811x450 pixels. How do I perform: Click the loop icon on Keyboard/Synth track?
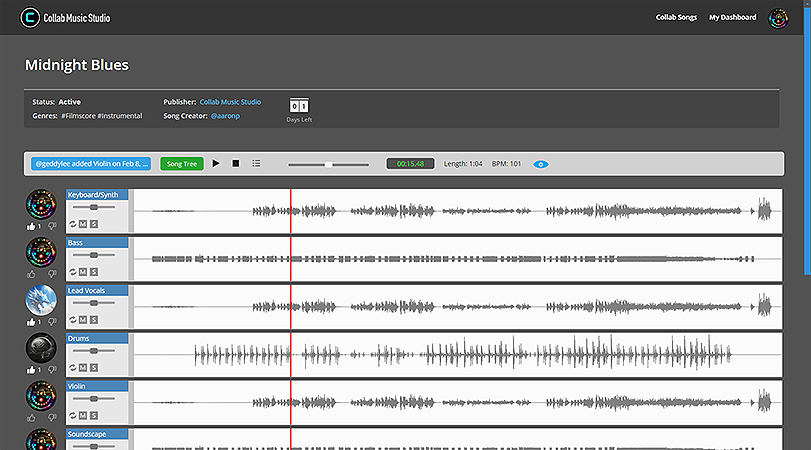[72, 224]
